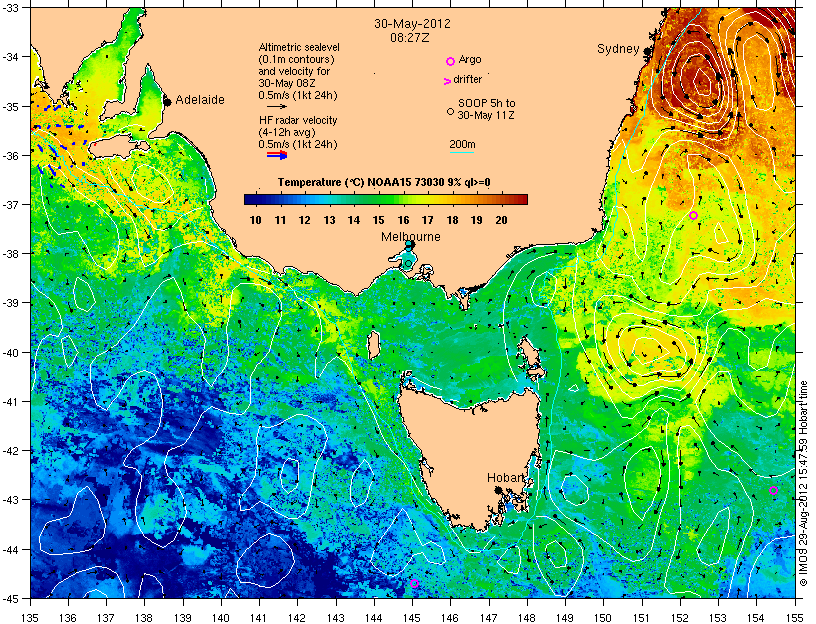Click the longitude axis label "138"
Image resolution: width=816 pixels, height=624 pixels.
click(145, 618)
